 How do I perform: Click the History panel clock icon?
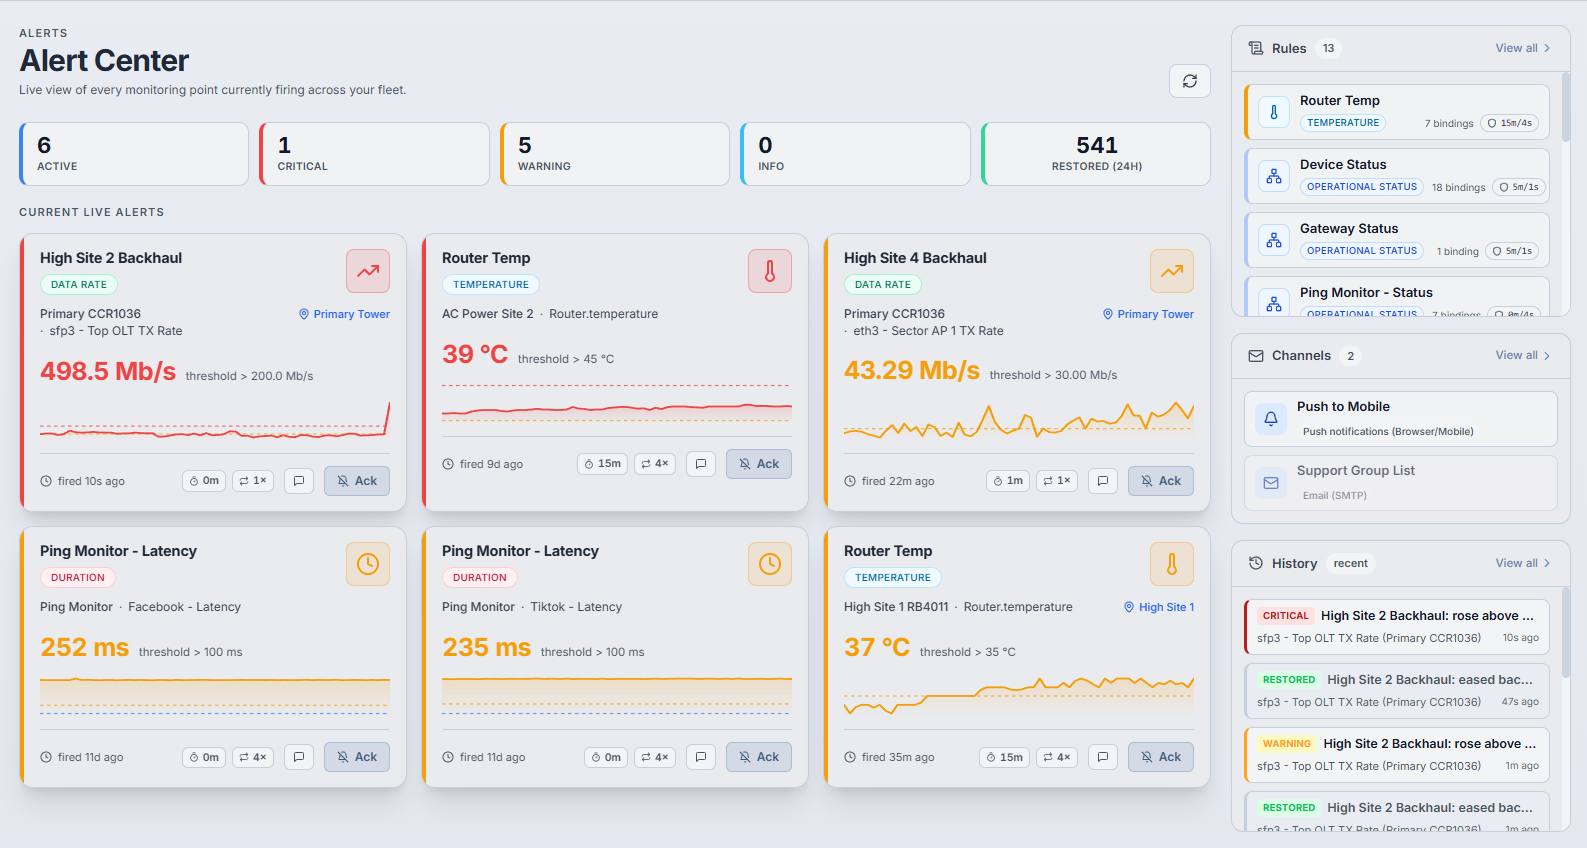pyautogui.click(x=1256, y=563)
